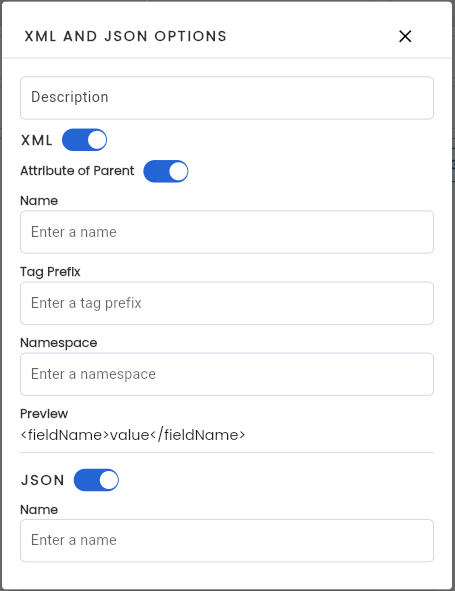
Task: Focus the JSON Name input field
Action: coord(227,540)
